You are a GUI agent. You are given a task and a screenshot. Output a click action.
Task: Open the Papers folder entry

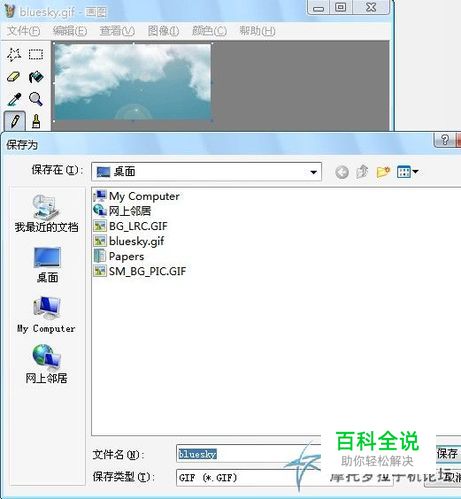119,256
